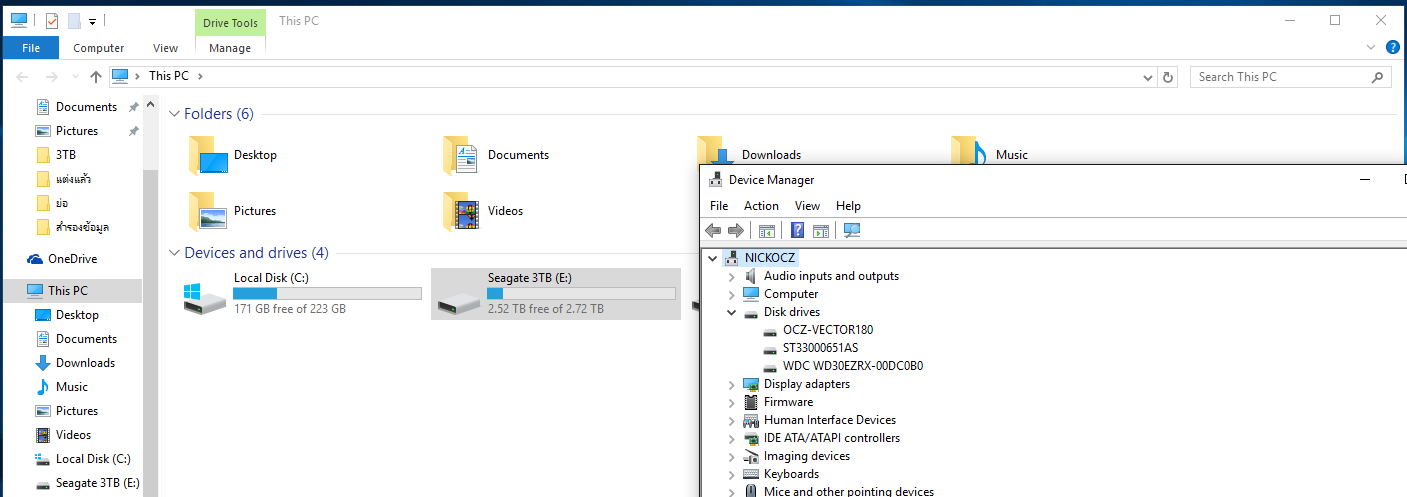The image size is (1407, 497).
Task: Expand Audio inputs and outputs node
Action: (732, 276)
